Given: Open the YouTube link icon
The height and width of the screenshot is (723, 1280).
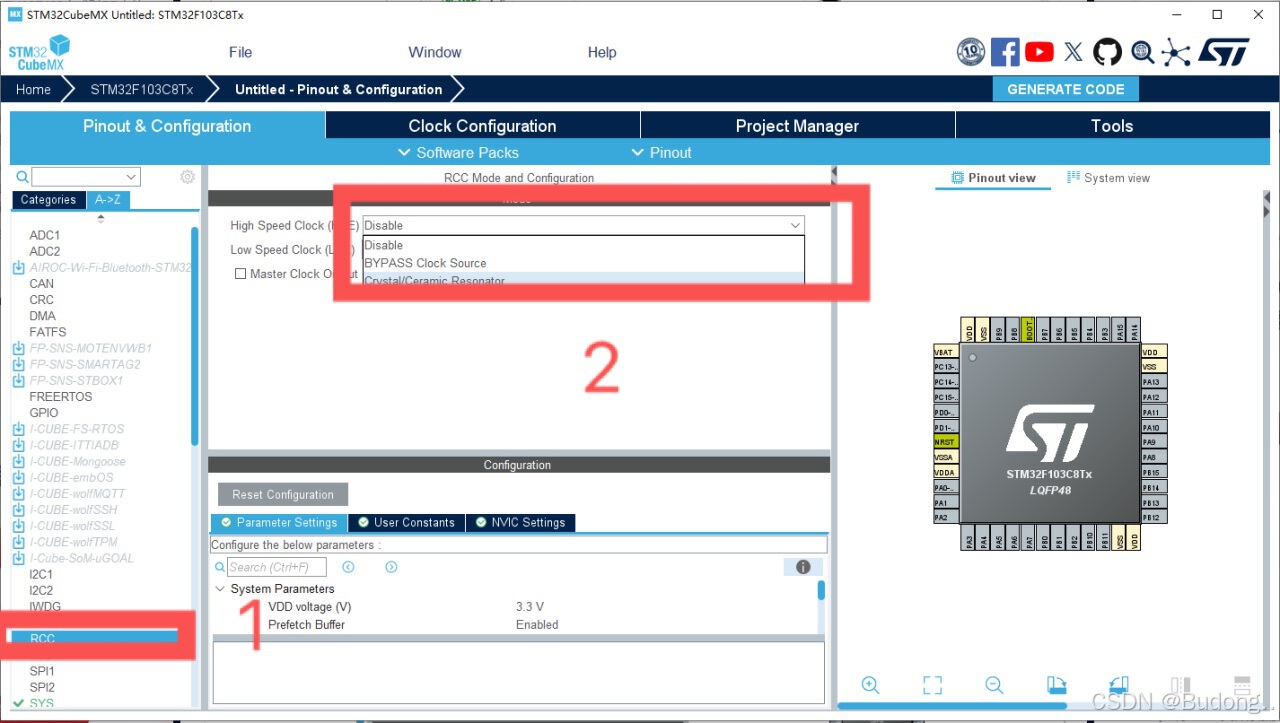Looking at the screenshot, I should [1039, 52].
